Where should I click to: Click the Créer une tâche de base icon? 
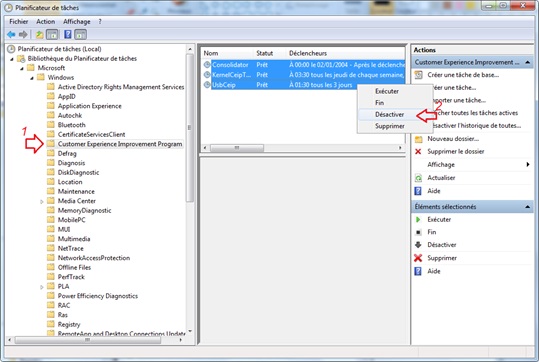(x=418, y=75)
